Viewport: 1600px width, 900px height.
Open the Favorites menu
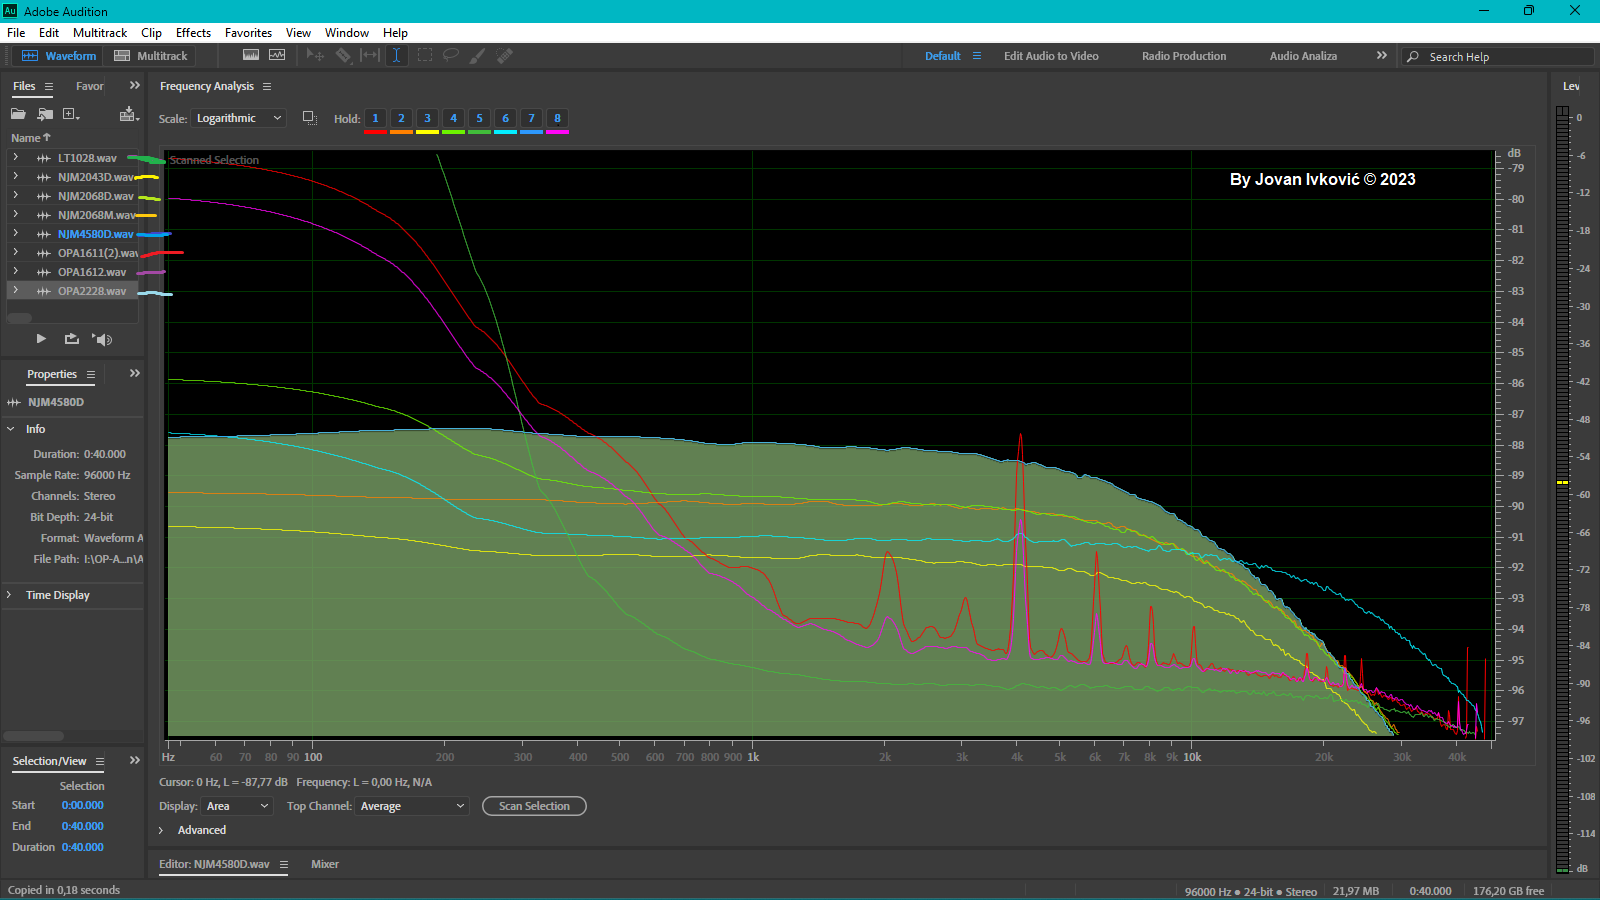click(248, 33)
